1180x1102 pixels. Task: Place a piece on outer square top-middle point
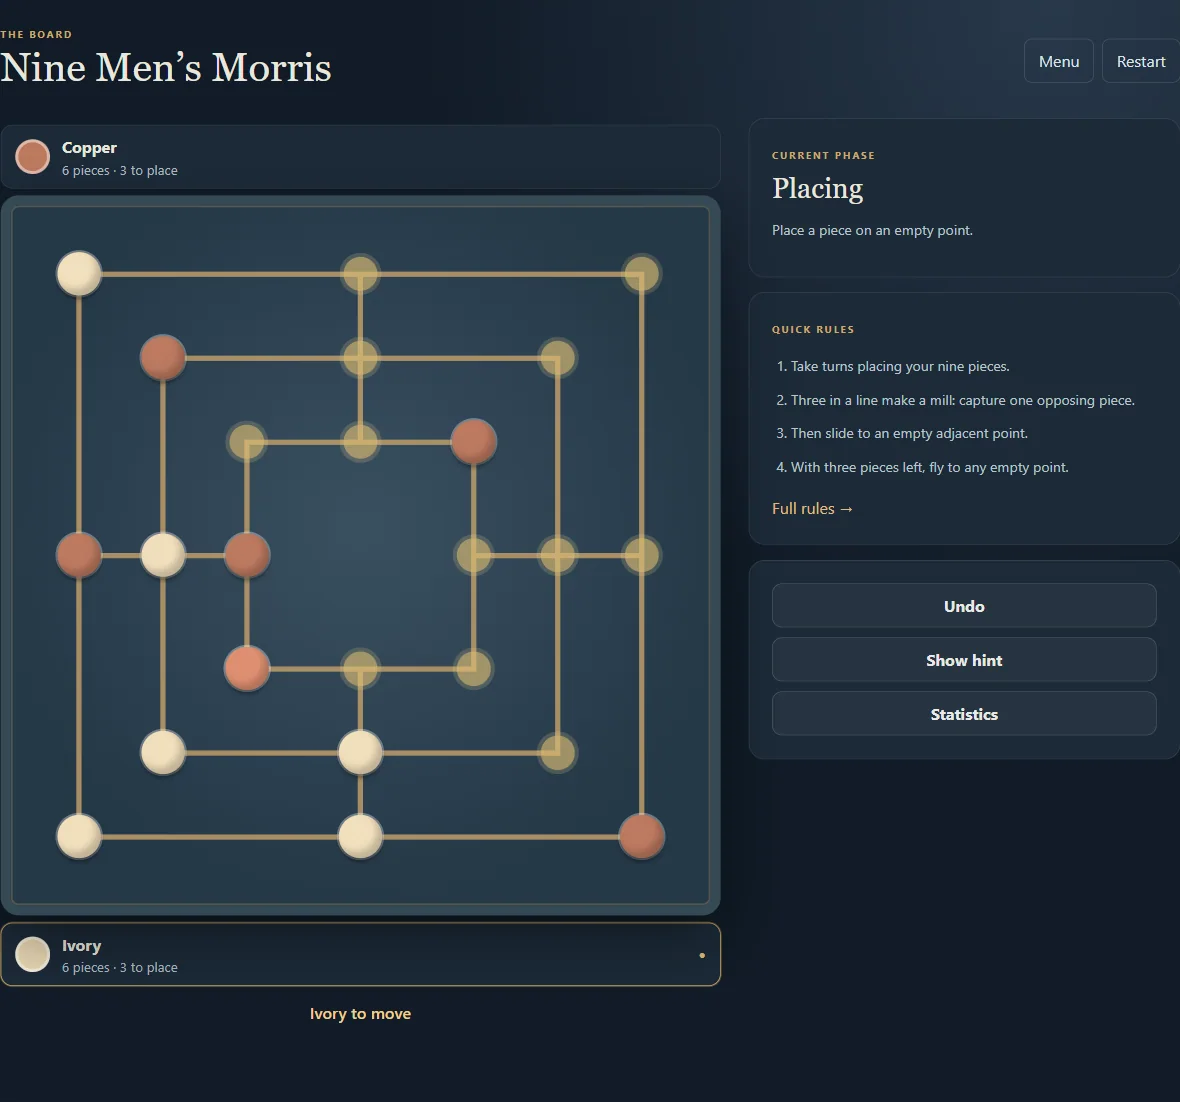(360, 274)
